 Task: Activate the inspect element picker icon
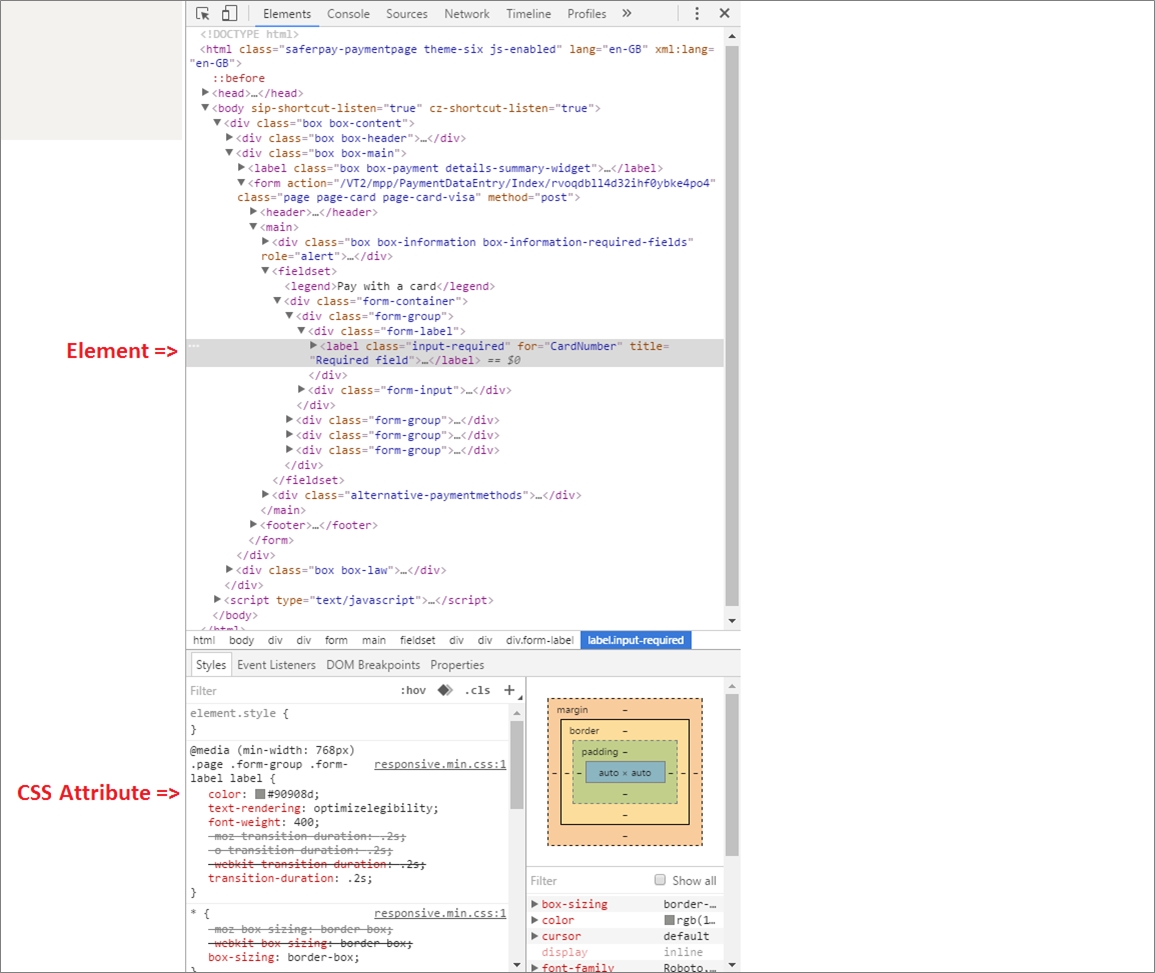coord(203,14)
